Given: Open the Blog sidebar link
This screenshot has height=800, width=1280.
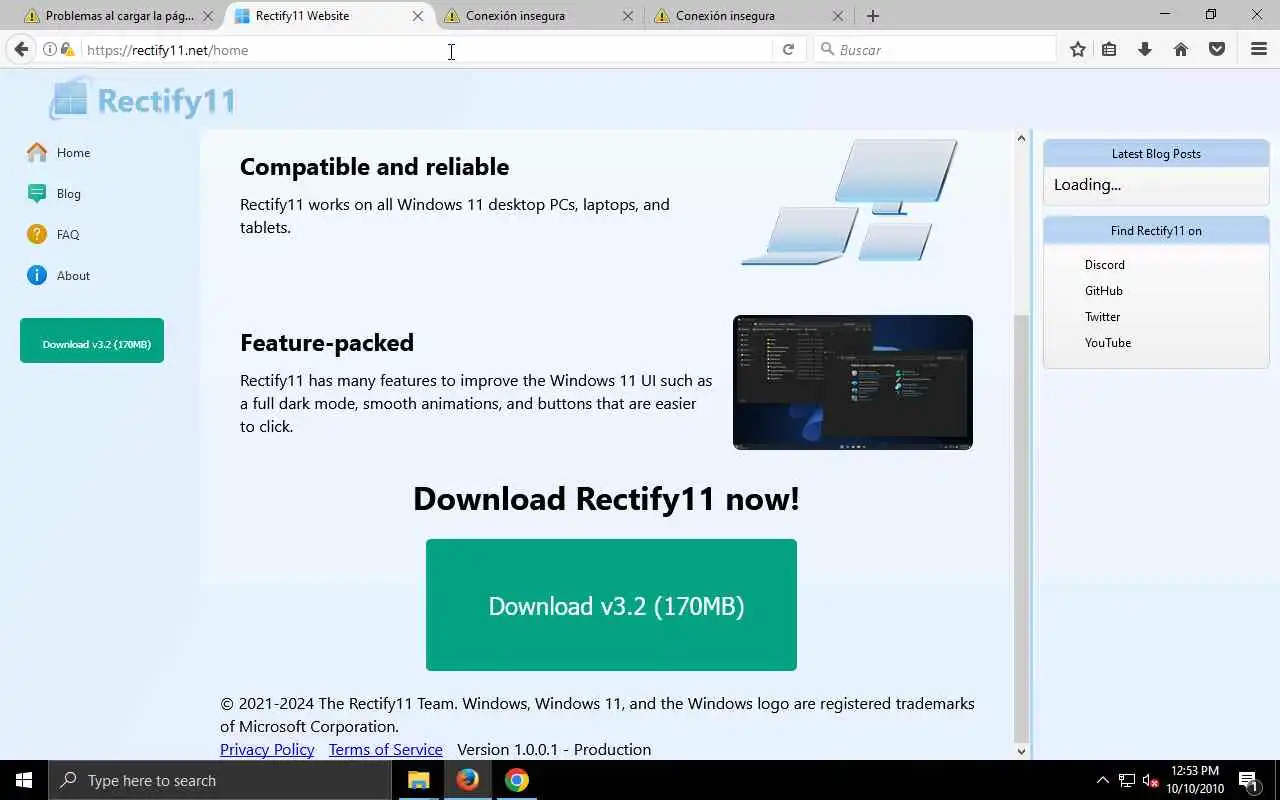Looking at the screenshot, I should point(68,193).
